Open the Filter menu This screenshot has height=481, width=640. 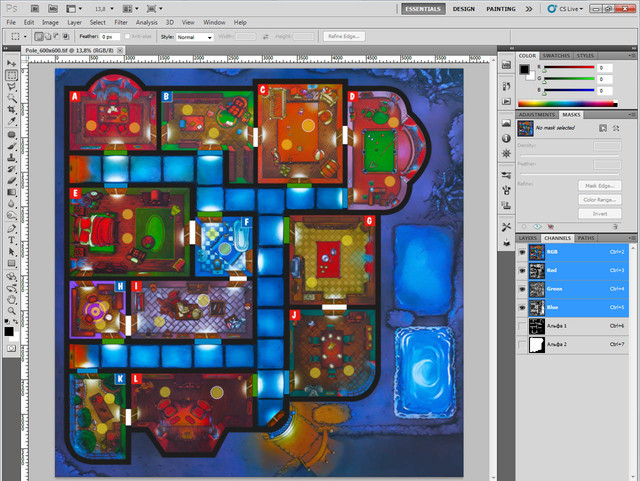(x=121, y=22)
